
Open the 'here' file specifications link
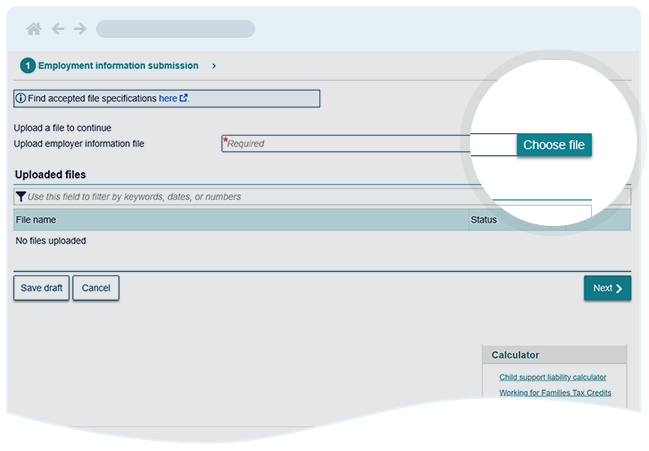point(167,99)
